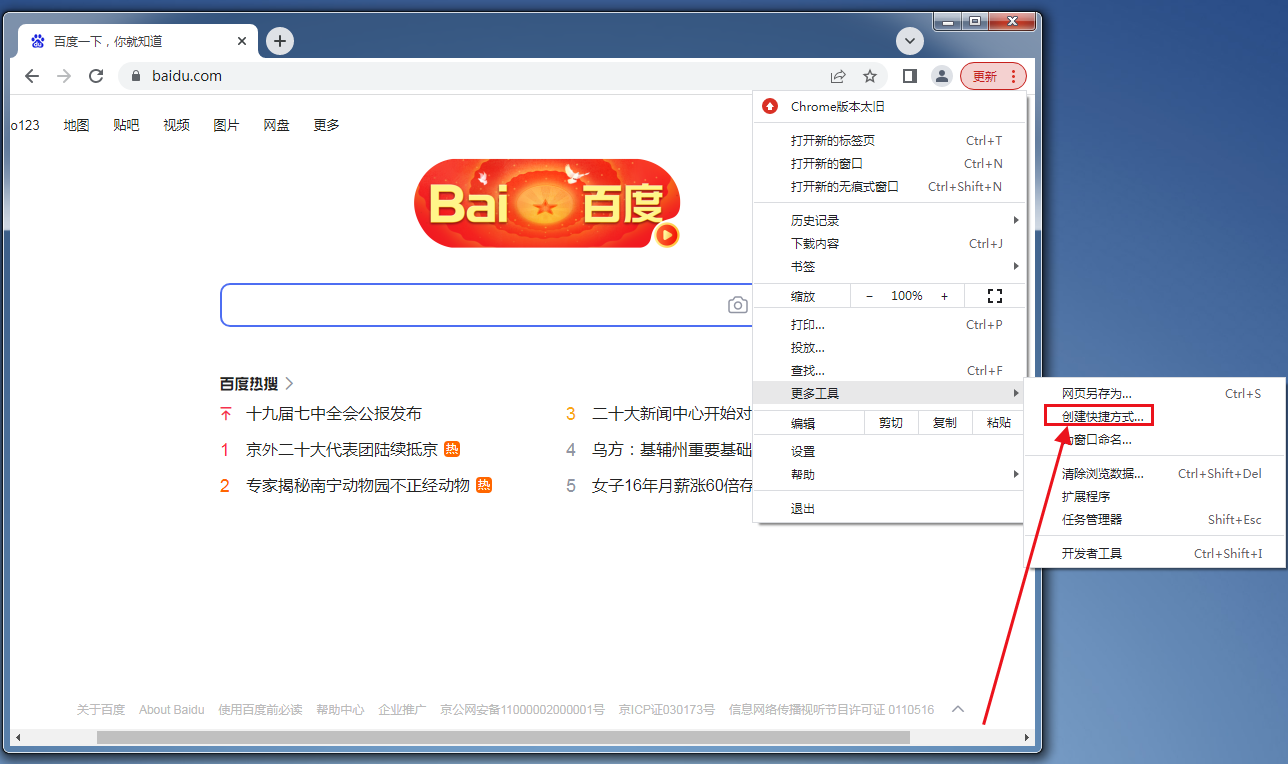1288x764 pixels.
Task: Choose 退出 to quit Chrome
Action: 889,509
